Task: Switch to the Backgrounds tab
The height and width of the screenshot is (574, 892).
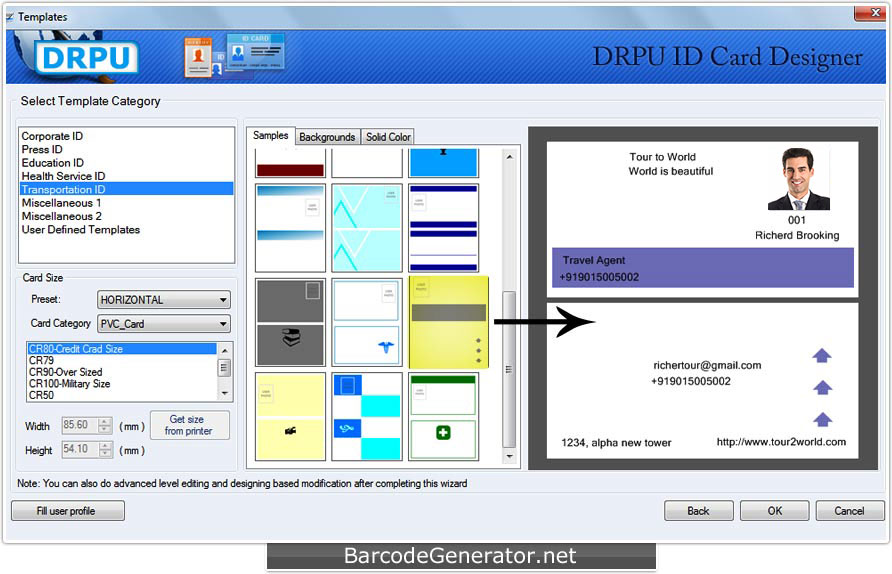Action: tap(327, 137)
